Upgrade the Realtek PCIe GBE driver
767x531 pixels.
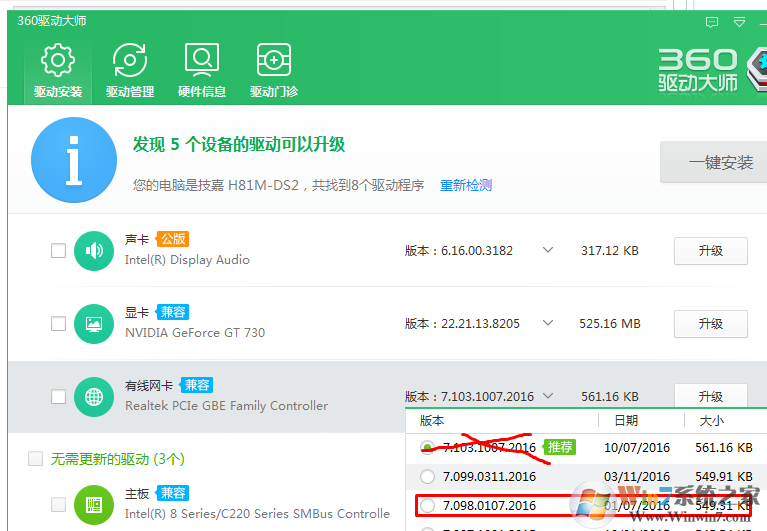[711, 395]
